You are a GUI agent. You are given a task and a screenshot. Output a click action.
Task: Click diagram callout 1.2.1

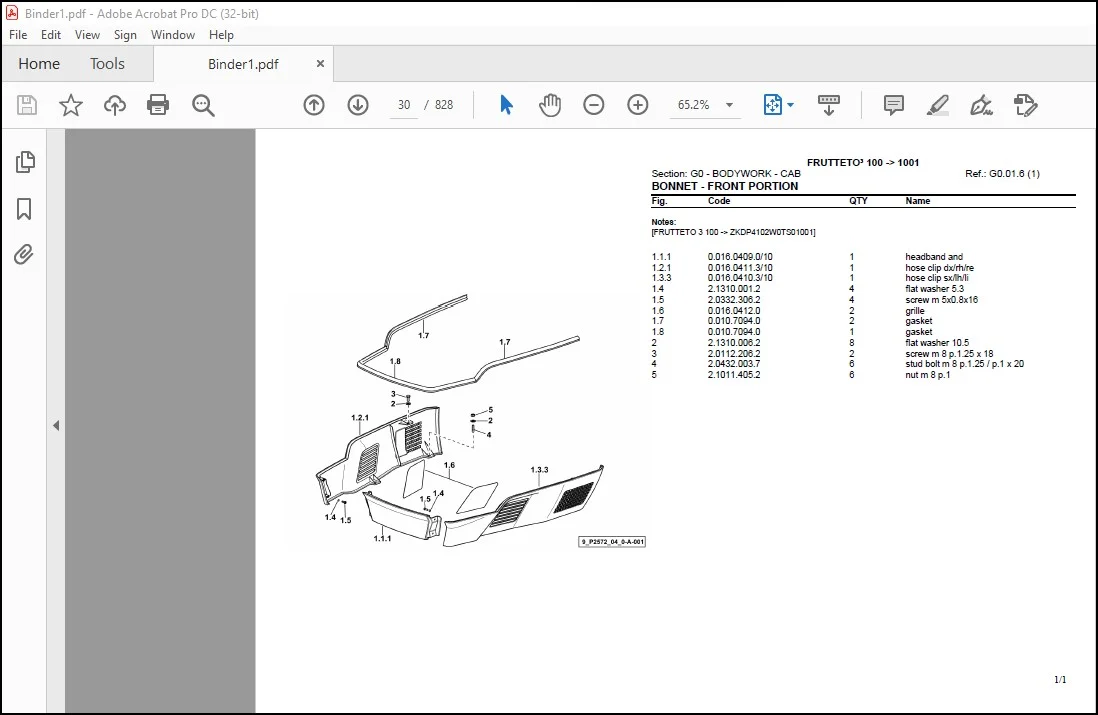360,418
